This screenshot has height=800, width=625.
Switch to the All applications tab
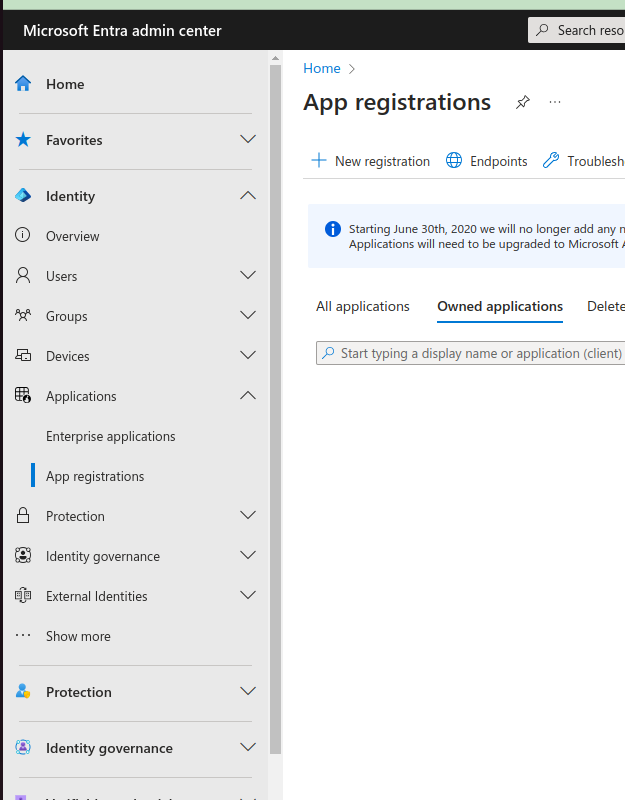pyautogui.click(x=363, y=306)
